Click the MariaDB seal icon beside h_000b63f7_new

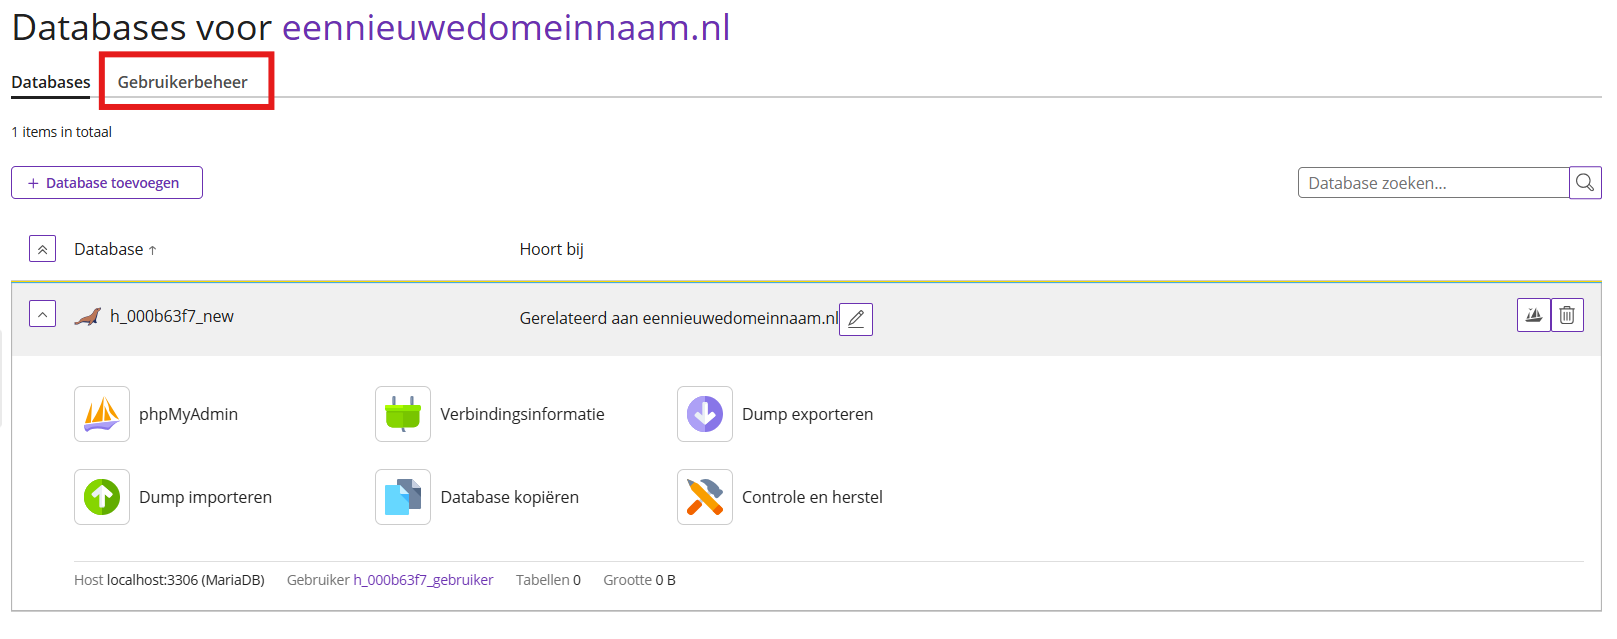[88, 317]
